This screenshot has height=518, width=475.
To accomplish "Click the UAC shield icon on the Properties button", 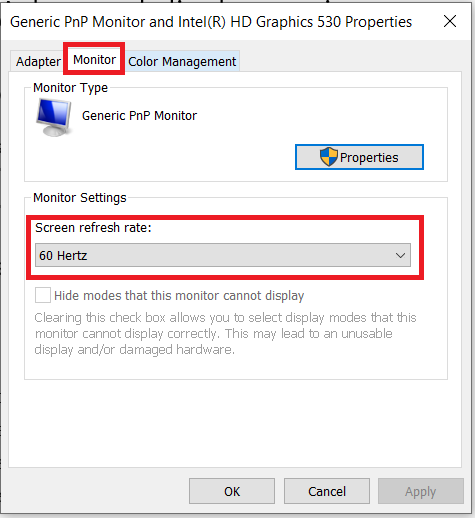I will point(329,157).
